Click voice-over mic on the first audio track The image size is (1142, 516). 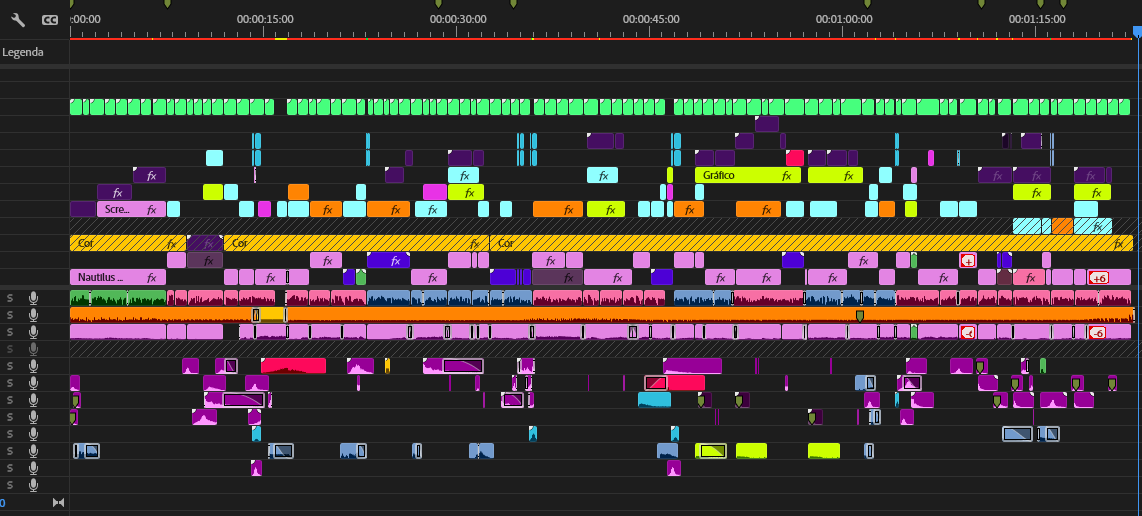pyautogui.click(x=33, y=297)
